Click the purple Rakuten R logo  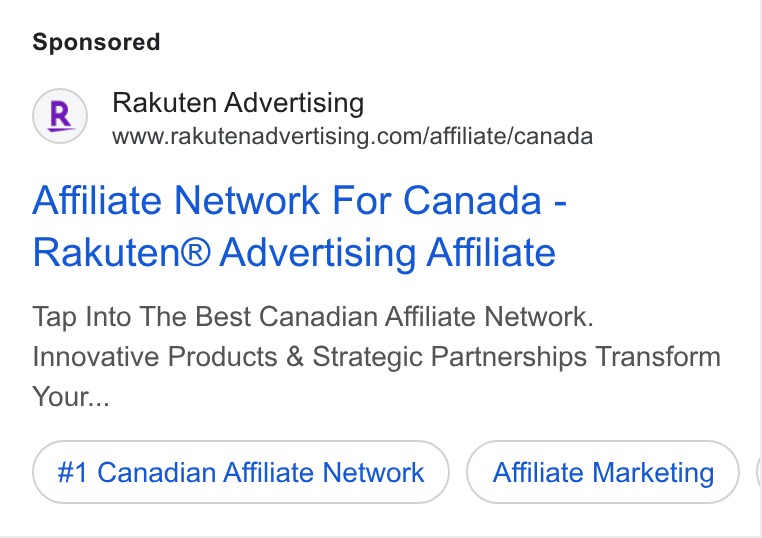point(60,116)
